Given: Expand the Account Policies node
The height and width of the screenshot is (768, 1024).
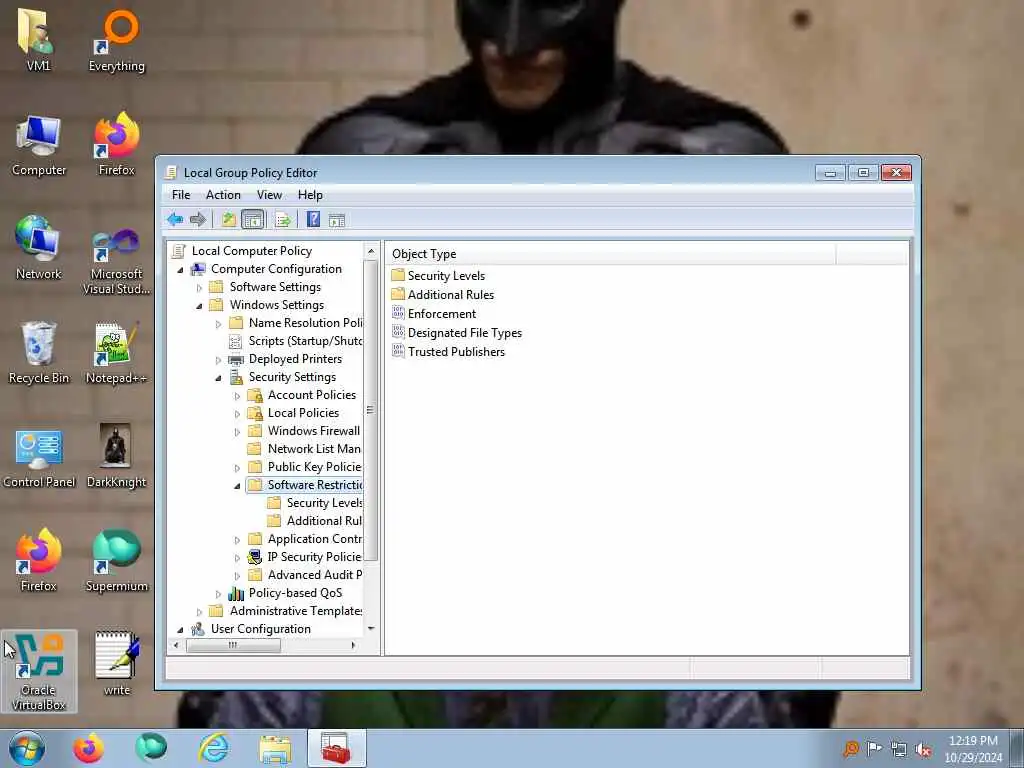Looking at the screenshot, I should (238, 396).
